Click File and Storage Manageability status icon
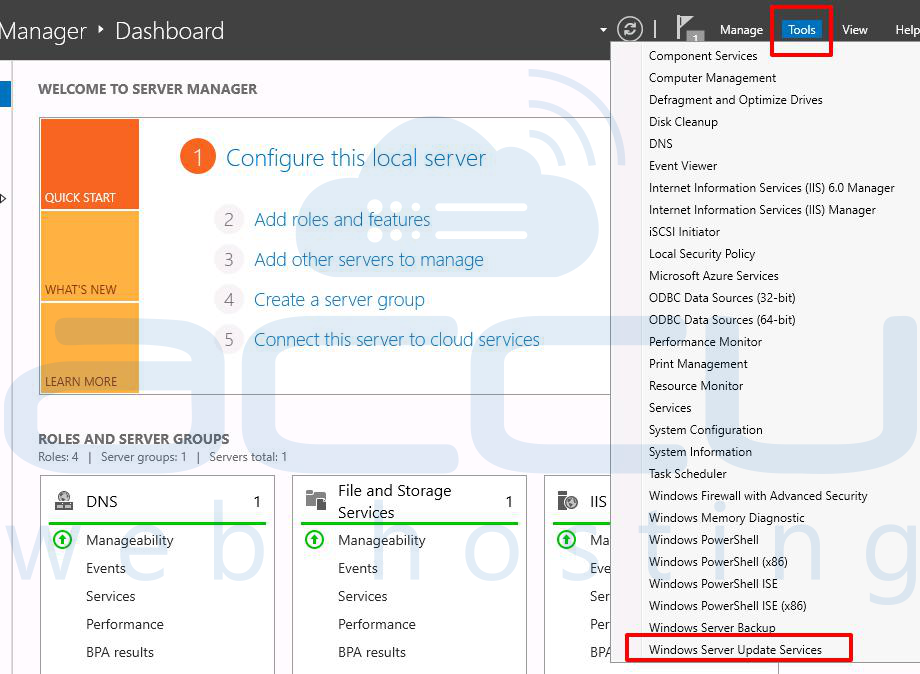Viewport: 920px width, 674px height. [314, 540]
